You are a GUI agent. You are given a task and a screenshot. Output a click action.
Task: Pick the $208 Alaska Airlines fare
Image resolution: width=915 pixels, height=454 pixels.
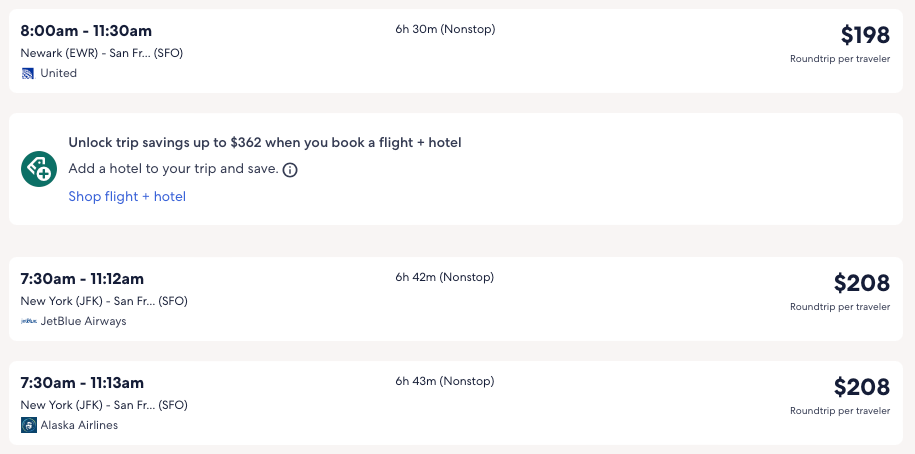click(861, 387)
